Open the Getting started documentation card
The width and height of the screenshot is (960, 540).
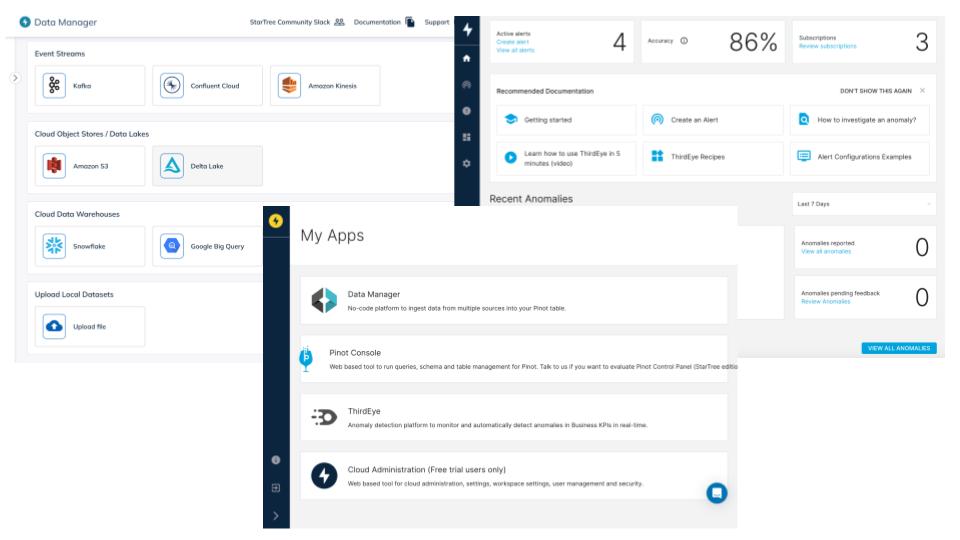[566, 120]
